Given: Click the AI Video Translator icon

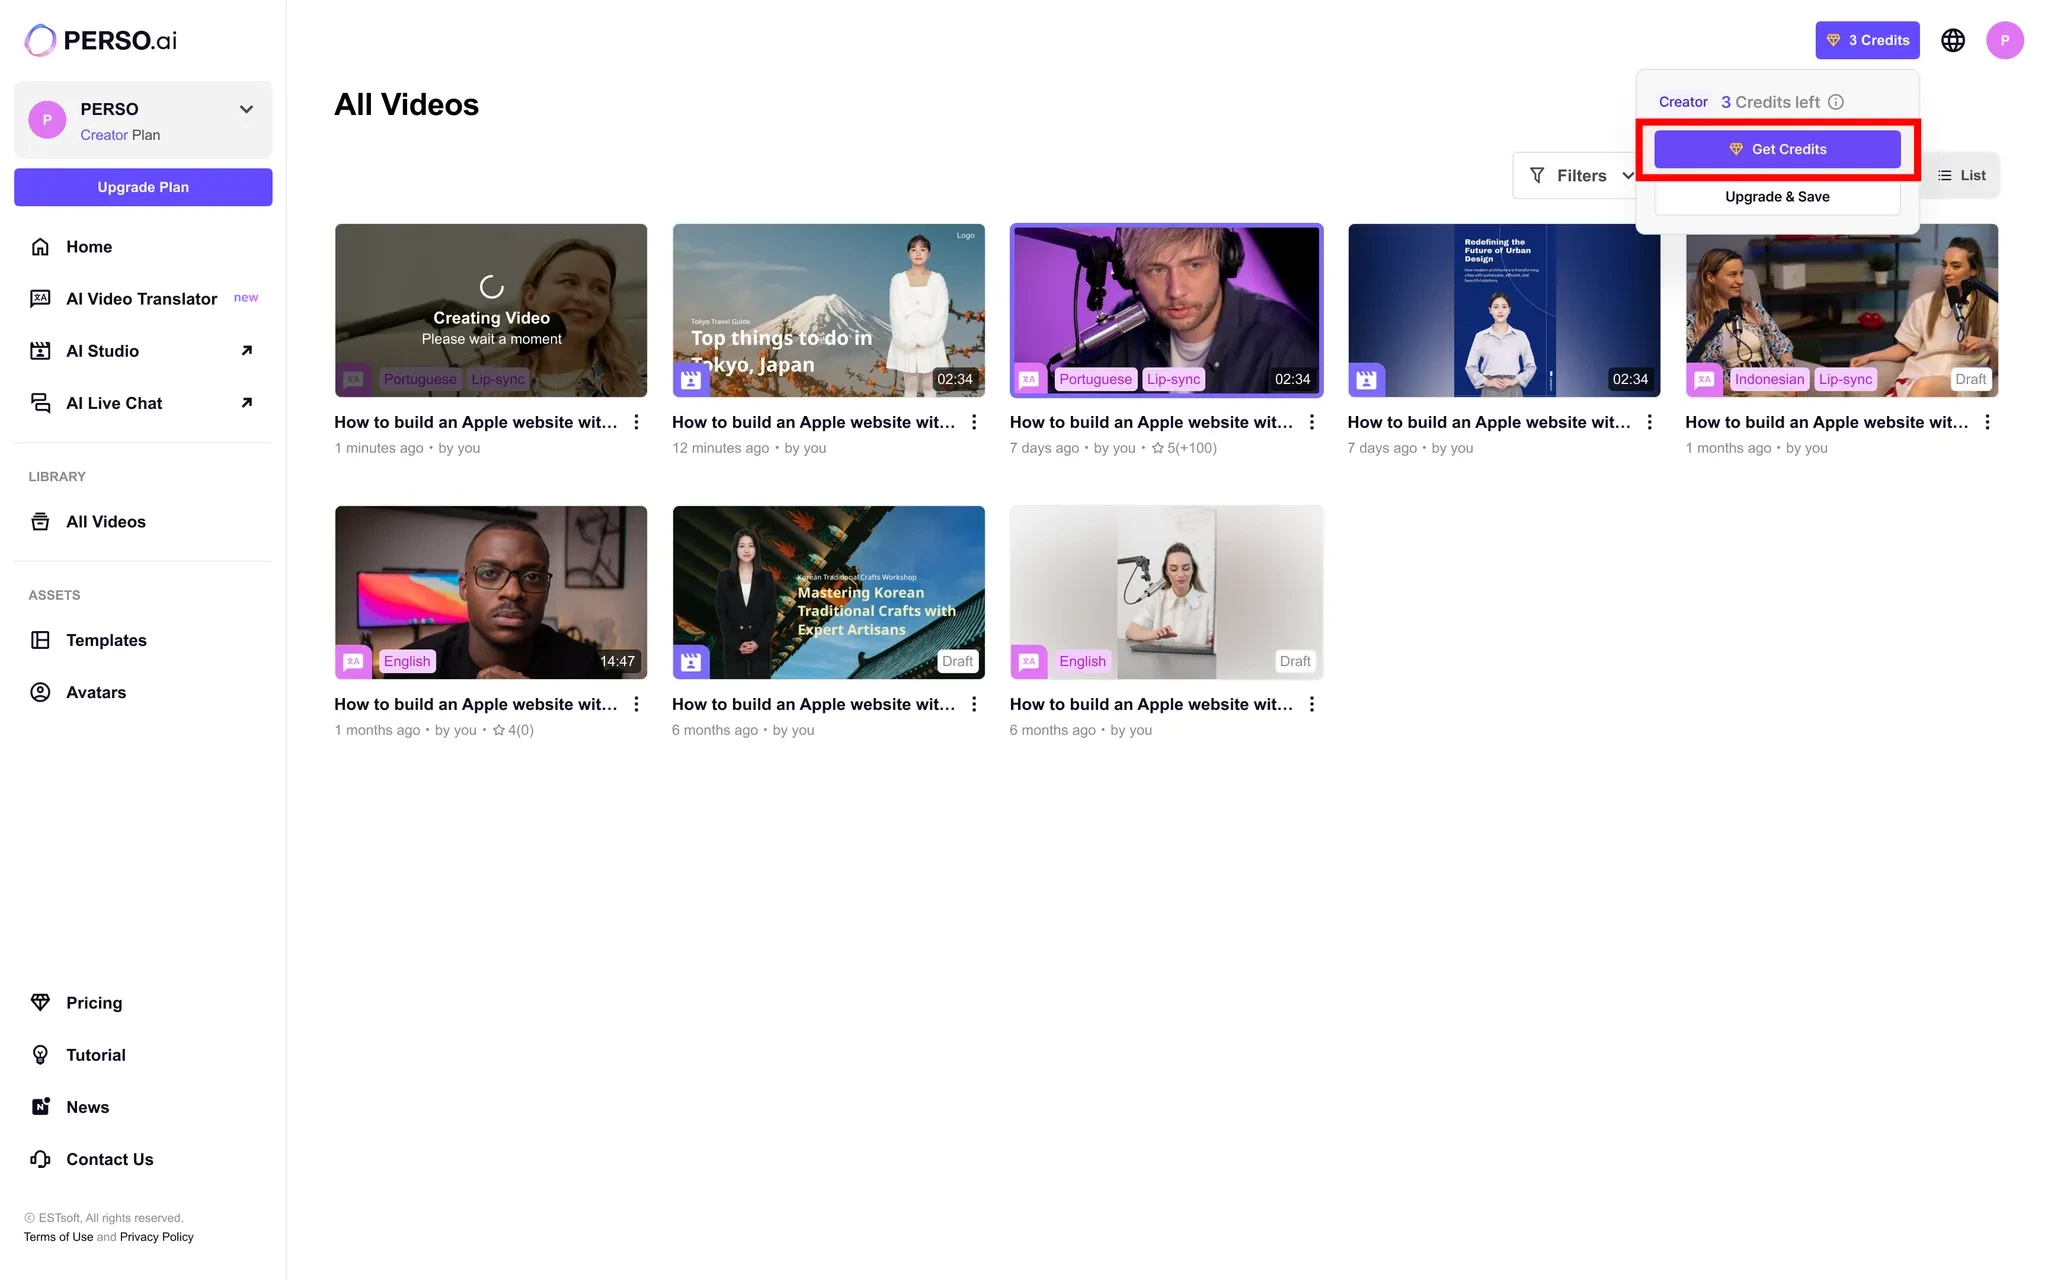Looking at the screenshot, I should [x=40, y=299].
